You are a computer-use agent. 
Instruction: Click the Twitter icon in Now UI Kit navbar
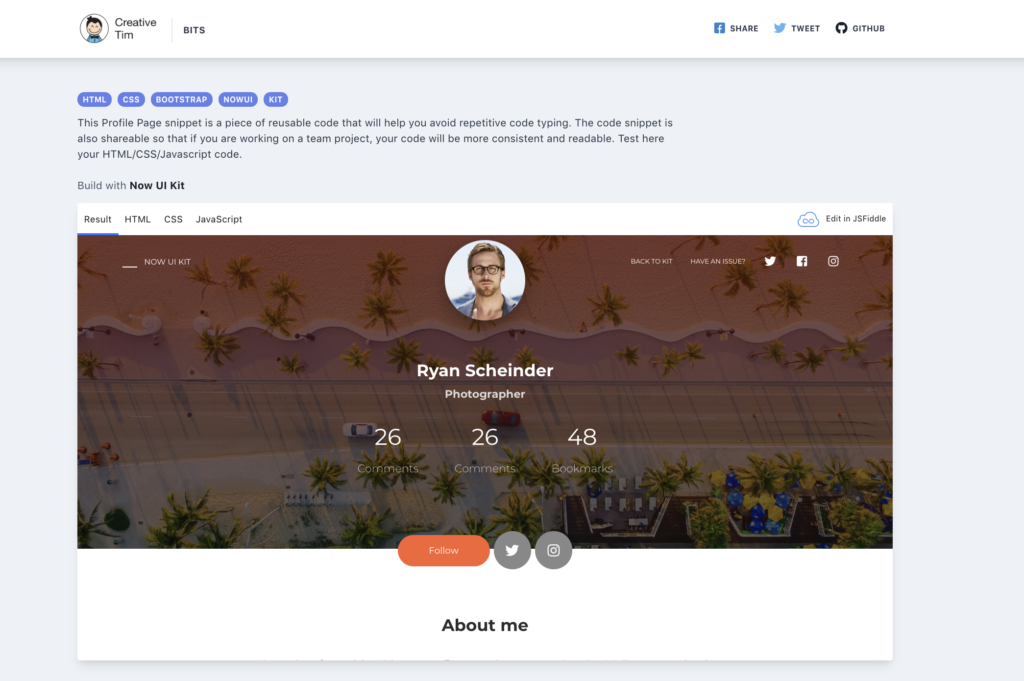(x=771, y=261)
